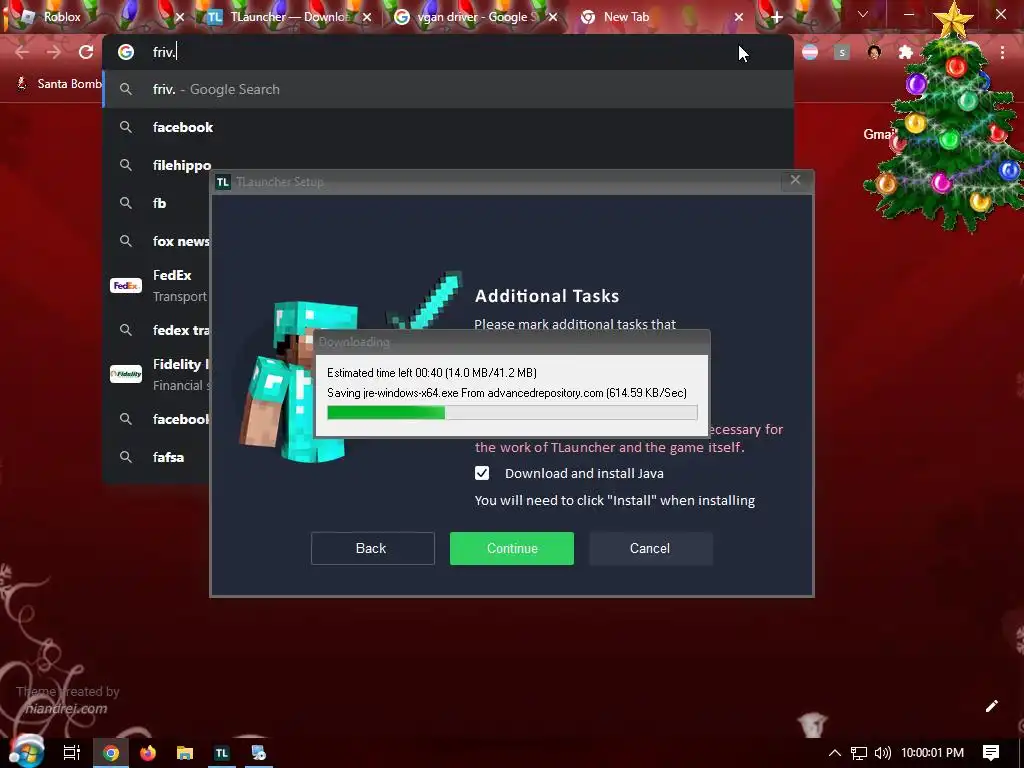Image resolution: width=1024 pixels, height=768 pixels.
Task: Expand the tab search dropdown arrow
Action: (863, 14)
